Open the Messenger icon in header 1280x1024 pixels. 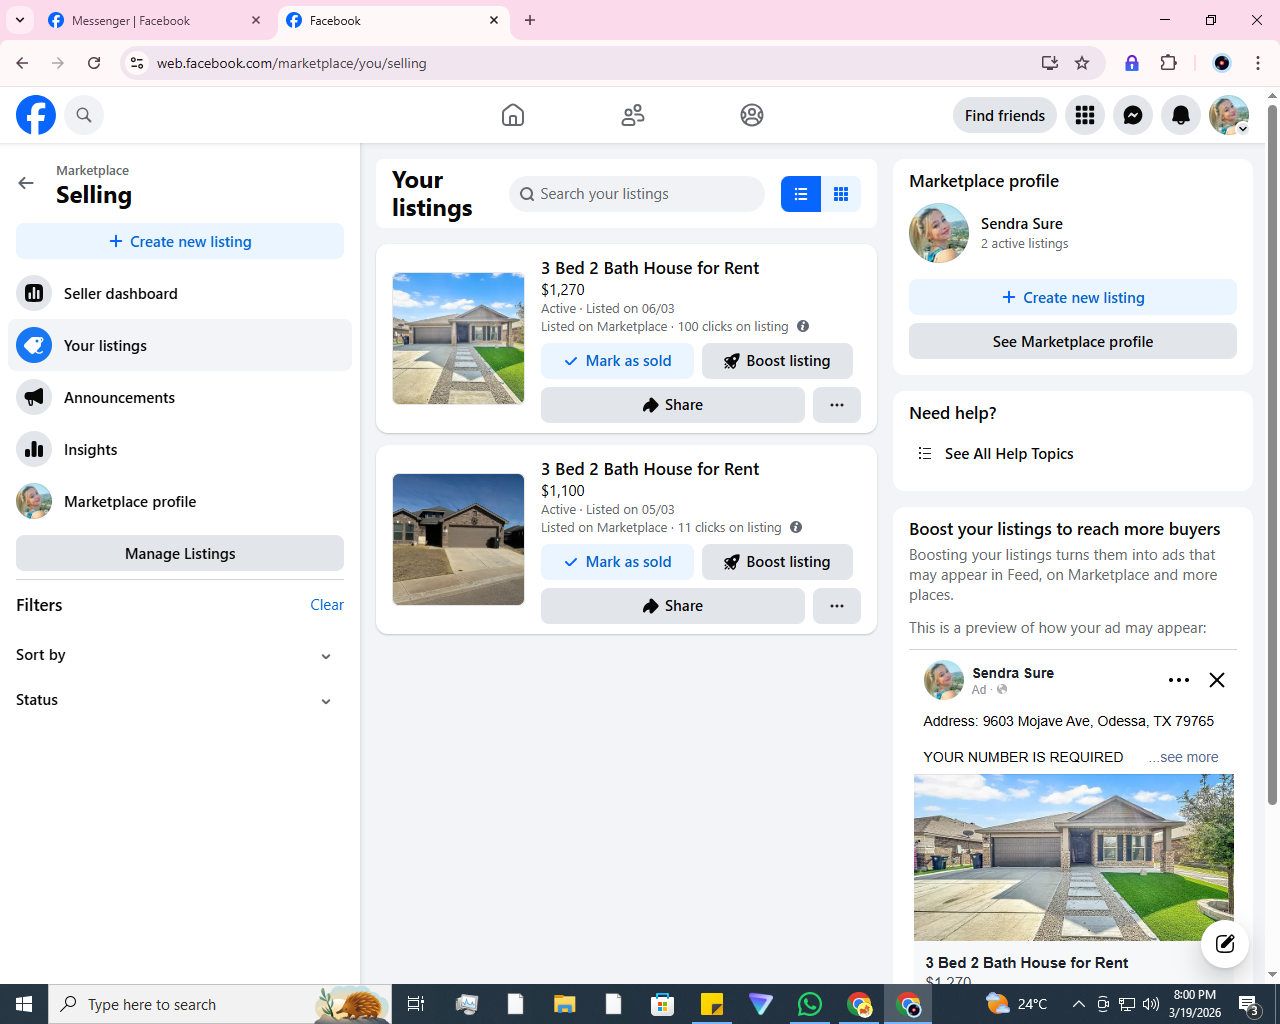coord(1133,115)
